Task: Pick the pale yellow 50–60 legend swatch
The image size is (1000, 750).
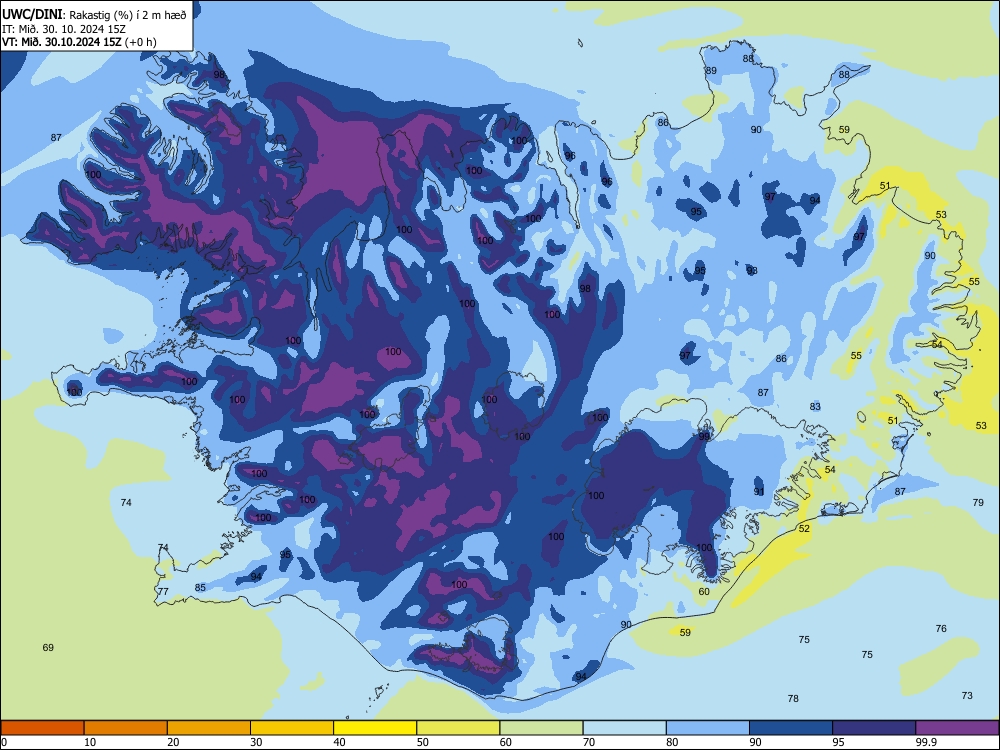Action: pos(459,728)
